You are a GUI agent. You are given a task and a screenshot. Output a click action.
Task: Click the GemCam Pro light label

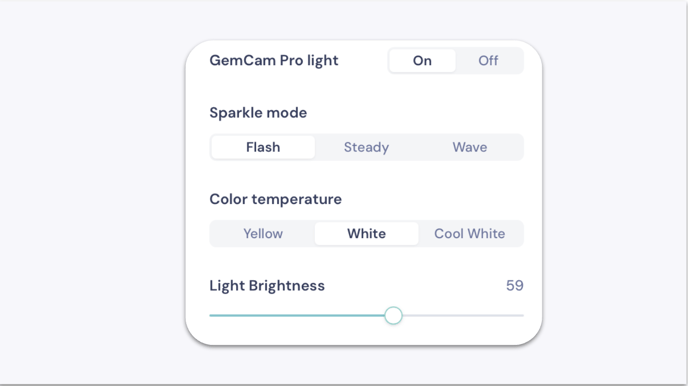pyautogui.click(x=274, y=60)
